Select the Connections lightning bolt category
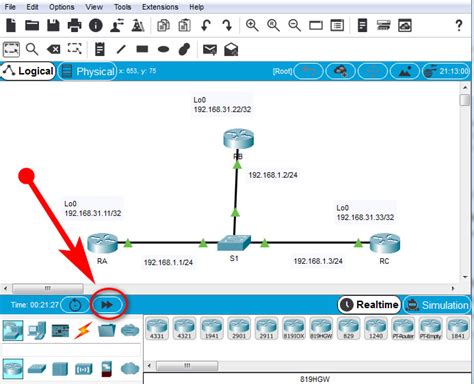 [x=83, y=330]
